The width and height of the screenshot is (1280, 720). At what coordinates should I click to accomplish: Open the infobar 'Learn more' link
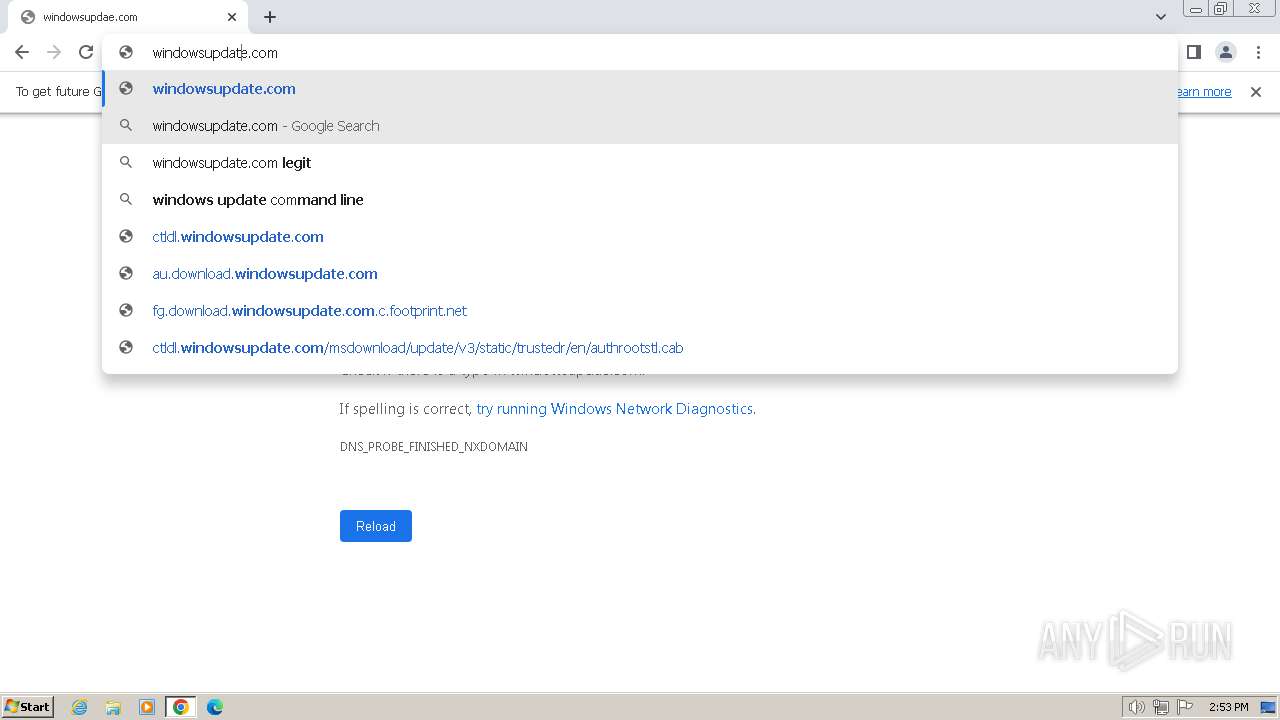(1204, 92)
